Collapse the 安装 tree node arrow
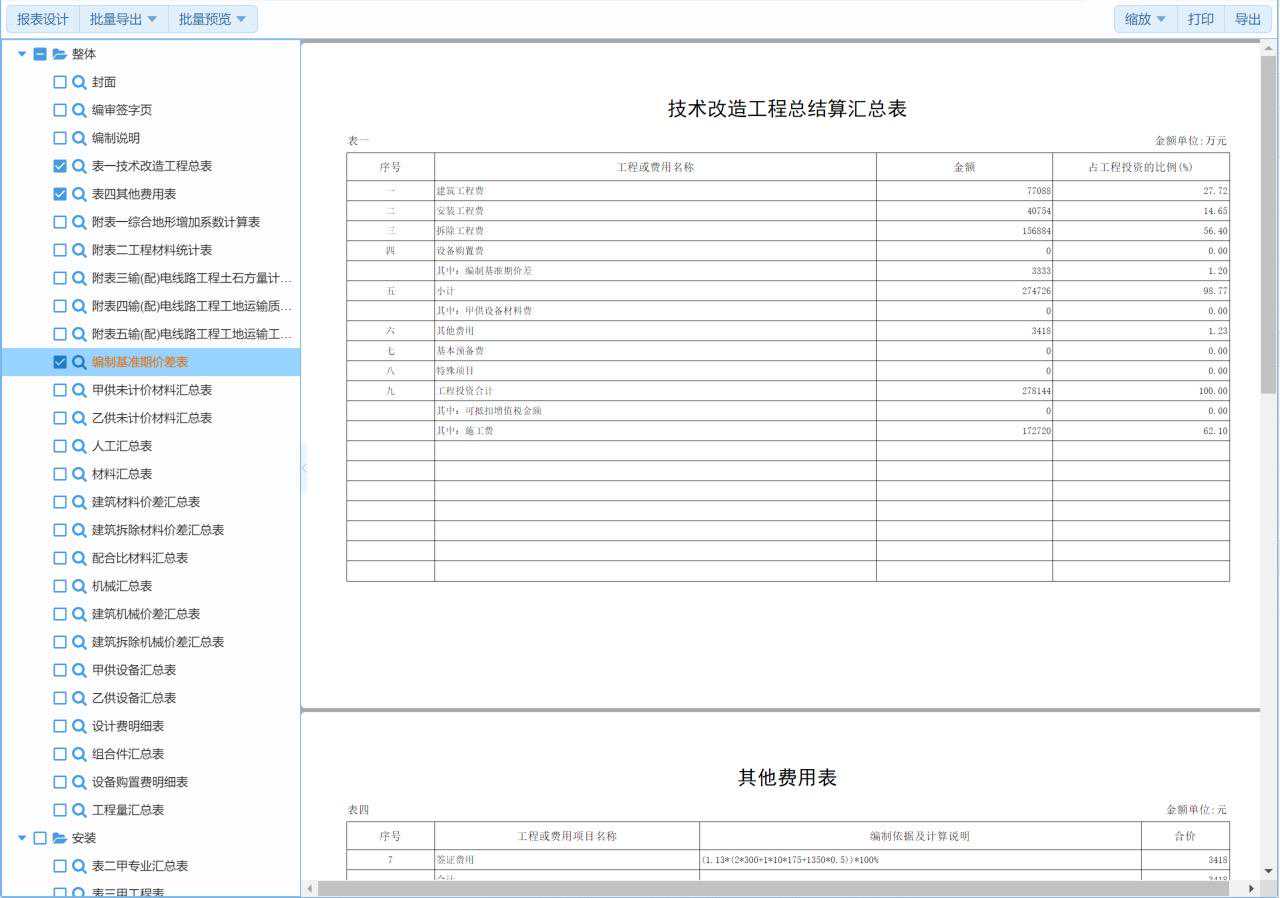 22,838
